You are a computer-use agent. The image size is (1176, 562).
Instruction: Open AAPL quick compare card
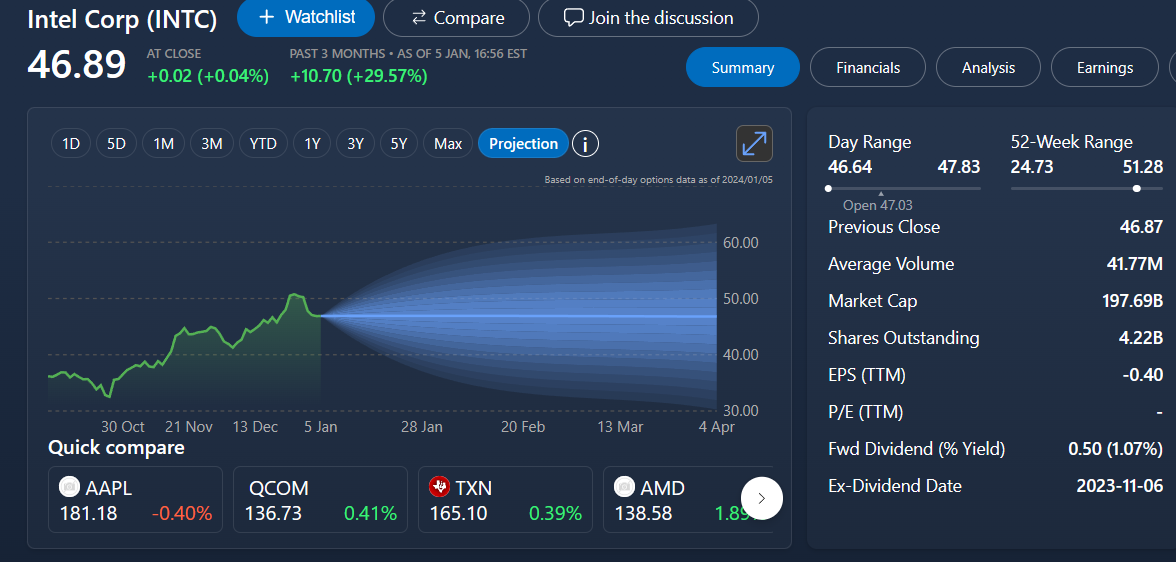[136, 500]
